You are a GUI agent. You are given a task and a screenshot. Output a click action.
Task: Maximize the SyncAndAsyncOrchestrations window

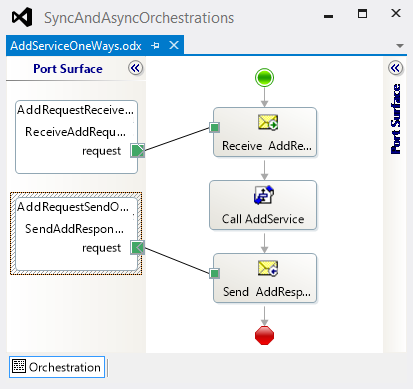click(x=362, y=14)
